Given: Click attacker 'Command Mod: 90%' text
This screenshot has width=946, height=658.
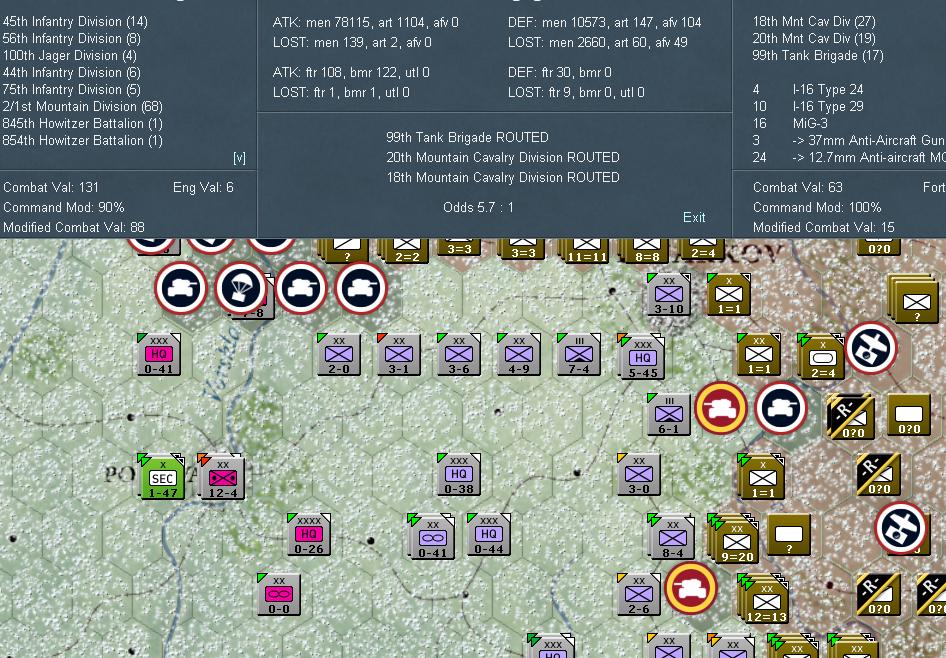Looking at the screenshot, I should tap(63, 207).
